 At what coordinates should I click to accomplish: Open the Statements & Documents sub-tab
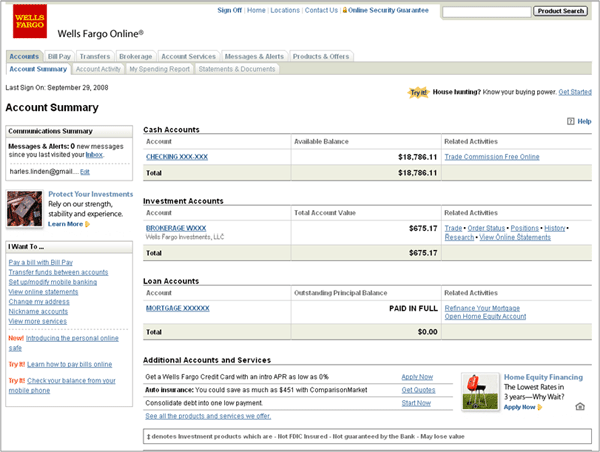point(237,69)
